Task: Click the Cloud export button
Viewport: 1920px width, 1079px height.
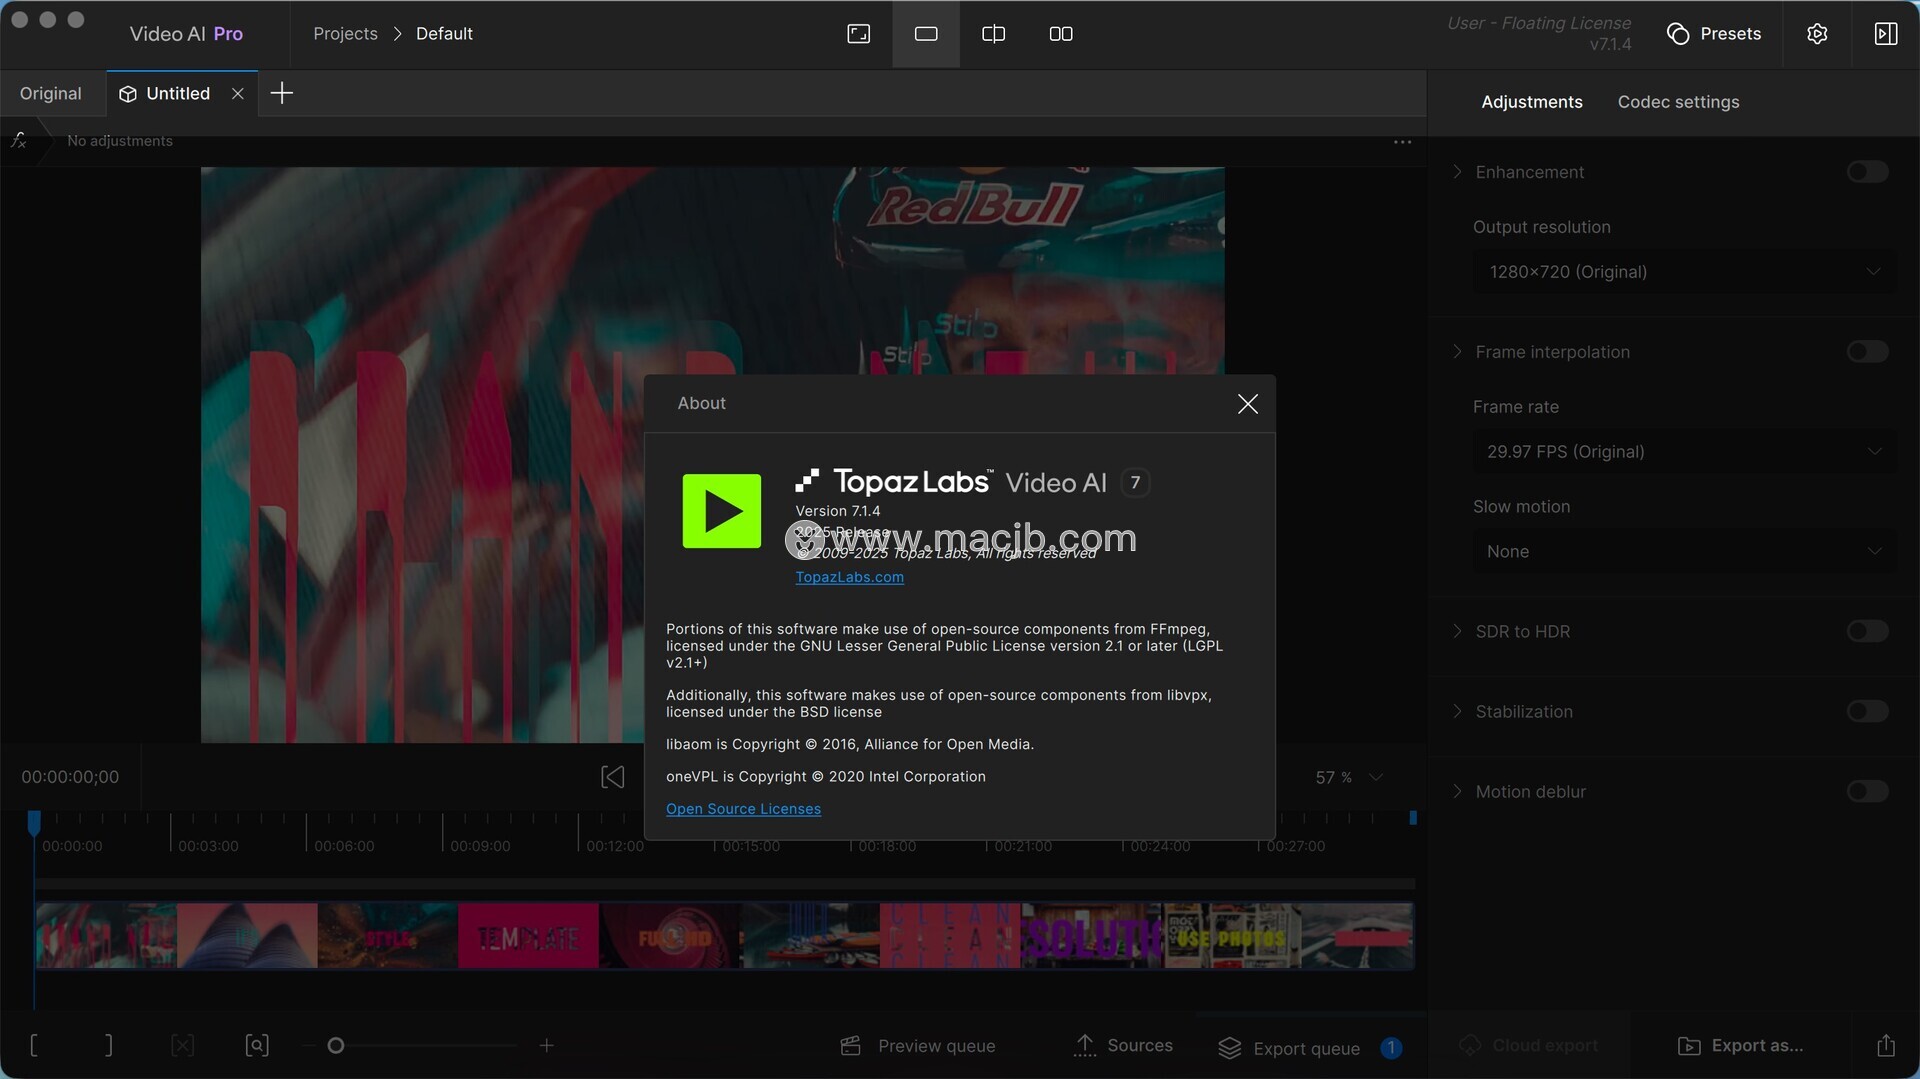Action: (x=1528, y=1046)
